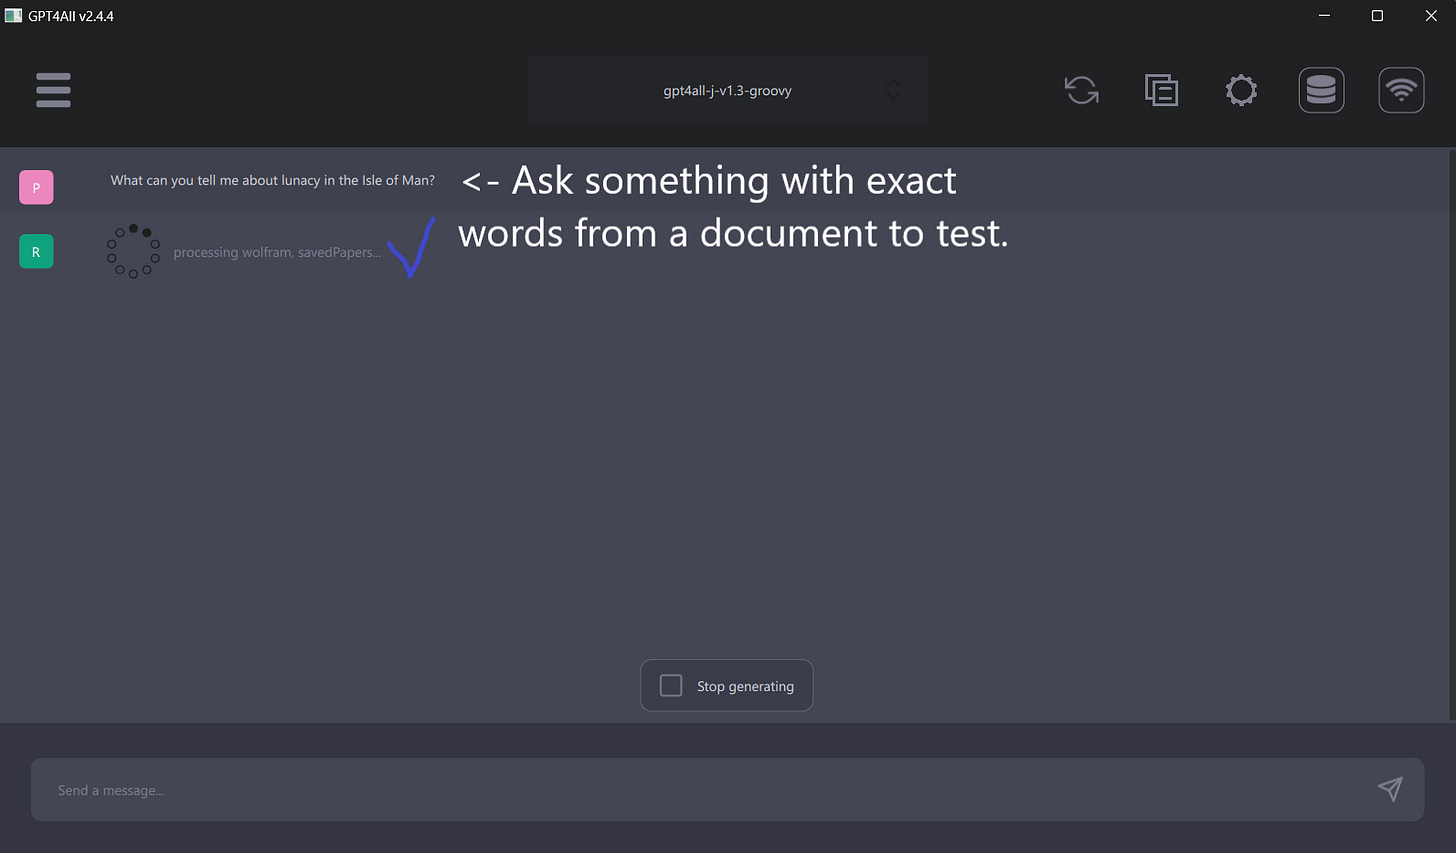Open settings via the gear icon

pos(1241,90)
